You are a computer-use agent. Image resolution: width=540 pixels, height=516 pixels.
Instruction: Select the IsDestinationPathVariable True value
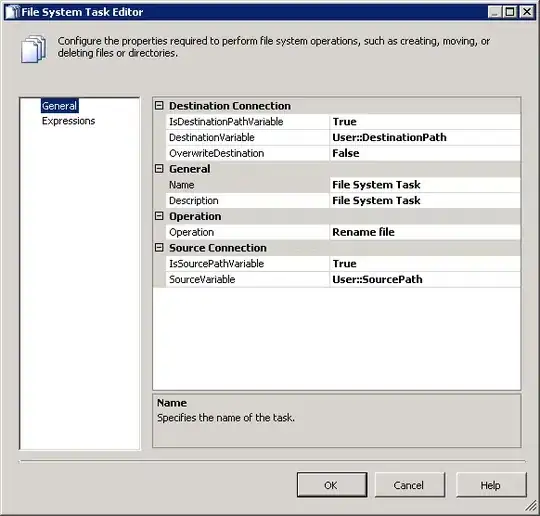click(x=425, y=122)
